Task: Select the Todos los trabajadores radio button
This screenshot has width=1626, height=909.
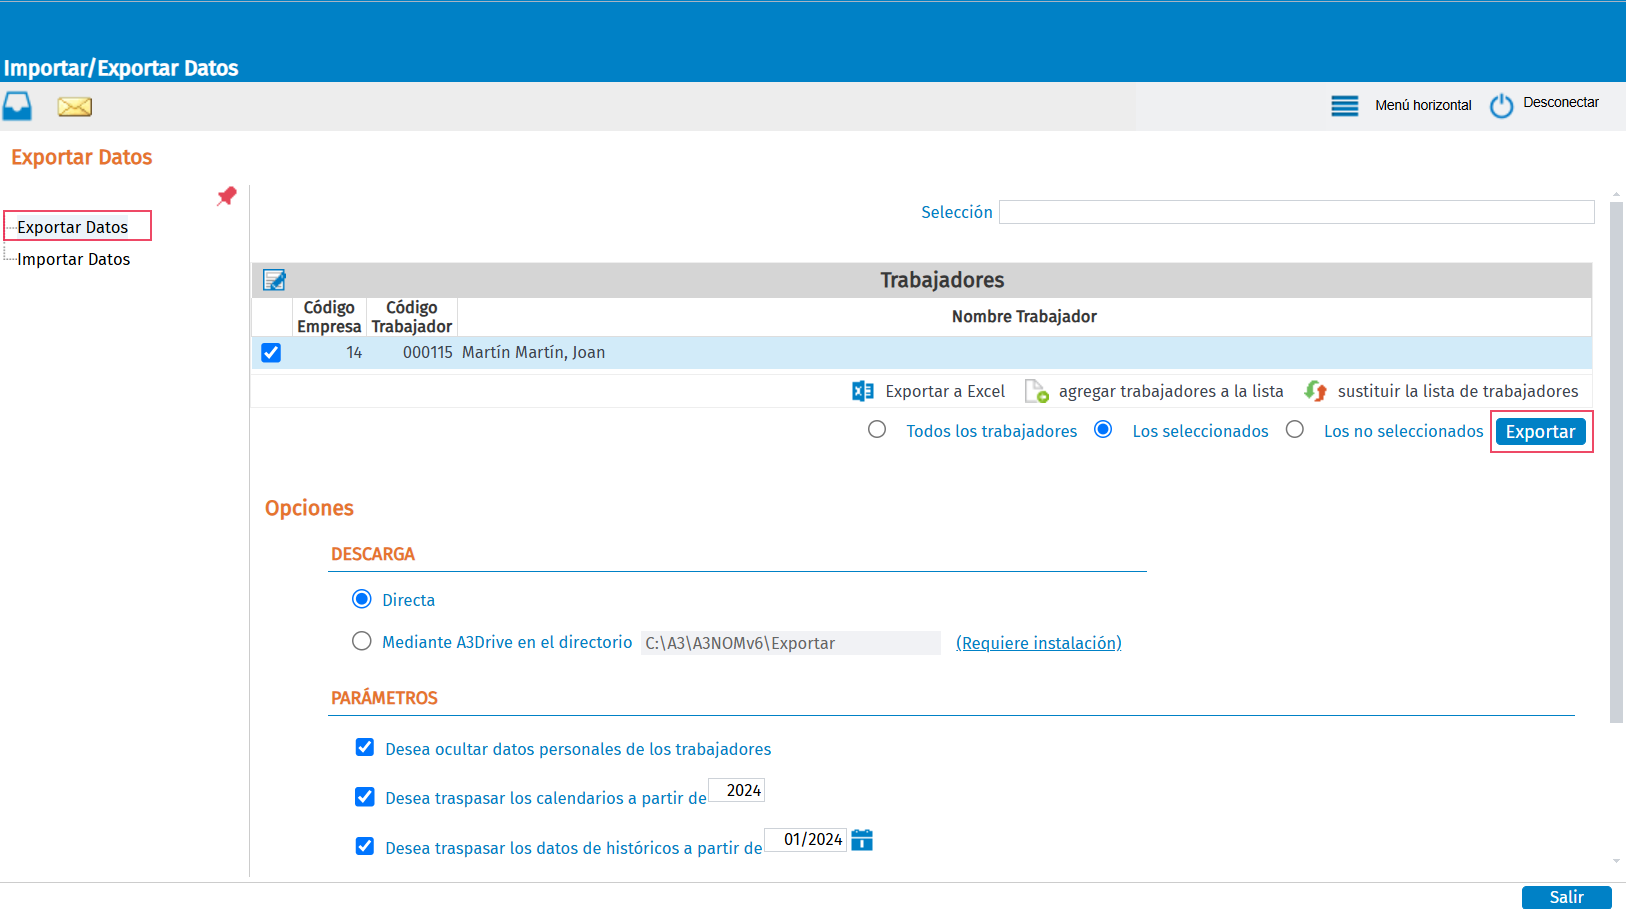Action: click(877, 429)
